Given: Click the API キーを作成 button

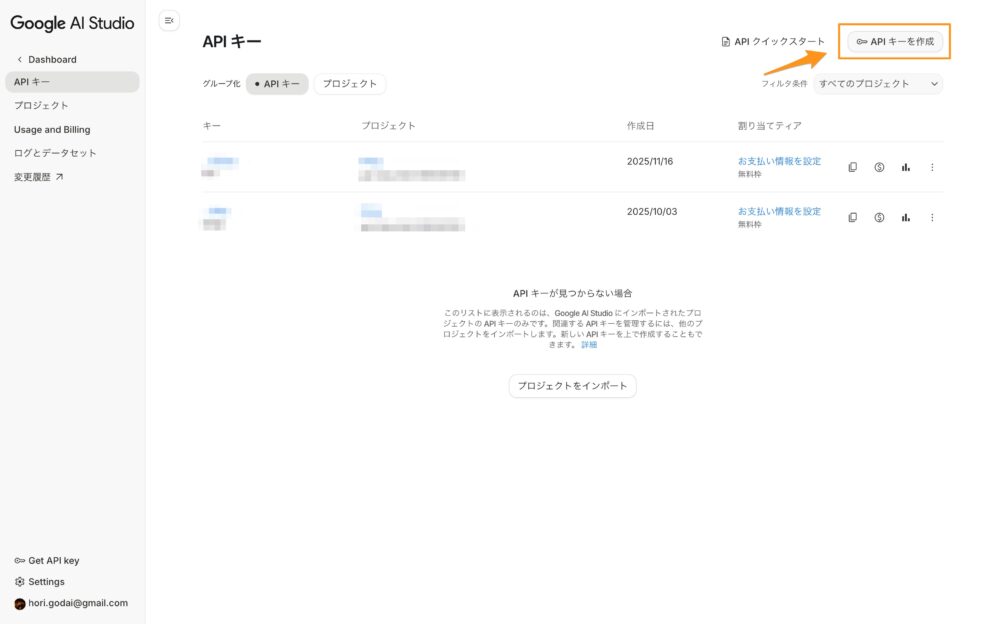Looking at the screenshot, I should coord(895,41).
